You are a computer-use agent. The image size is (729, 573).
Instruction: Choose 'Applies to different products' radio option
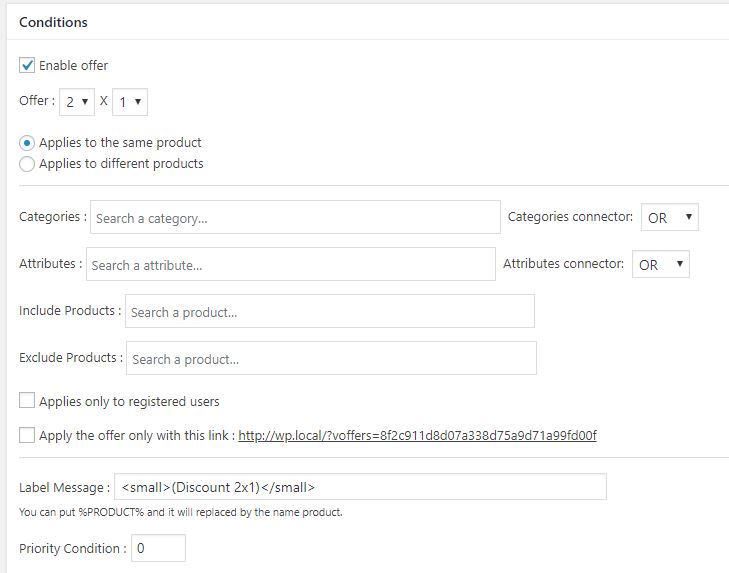pyautogui.click(x=27, y=164)
